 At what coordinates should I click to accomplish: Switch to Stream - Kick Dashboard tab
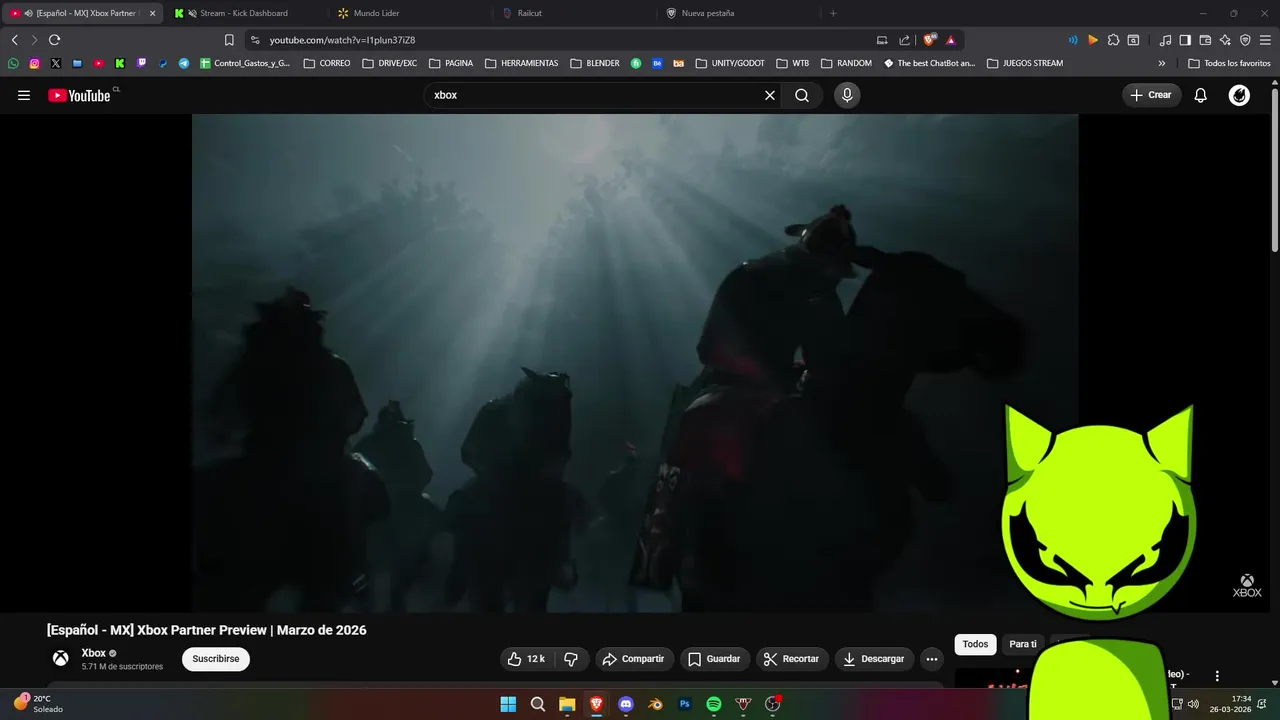coord(243,13)
